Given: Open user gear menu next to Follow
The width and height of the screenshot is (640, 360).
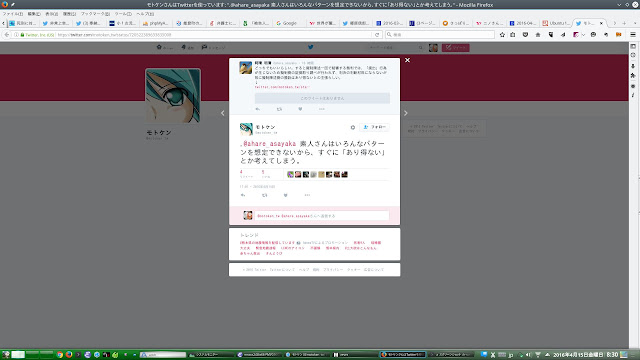Looking at the screenshot, I should point(353,127).
